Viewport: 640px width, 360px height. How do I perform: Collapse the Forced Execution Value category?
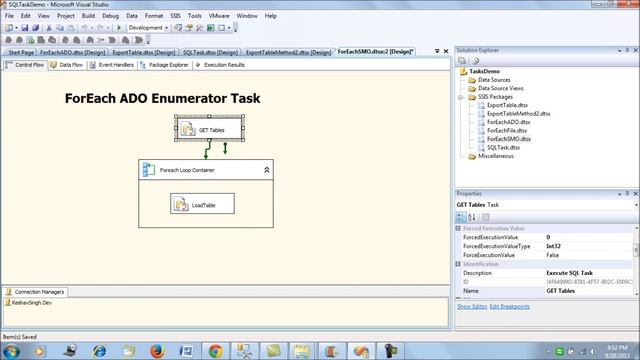(458, 229)
